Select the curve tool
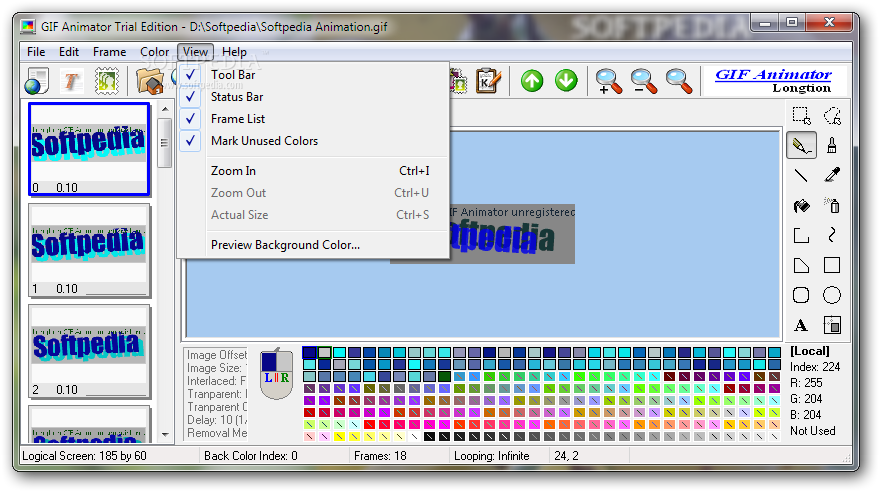This screenshot has width=880, height=492. point(832,235)
